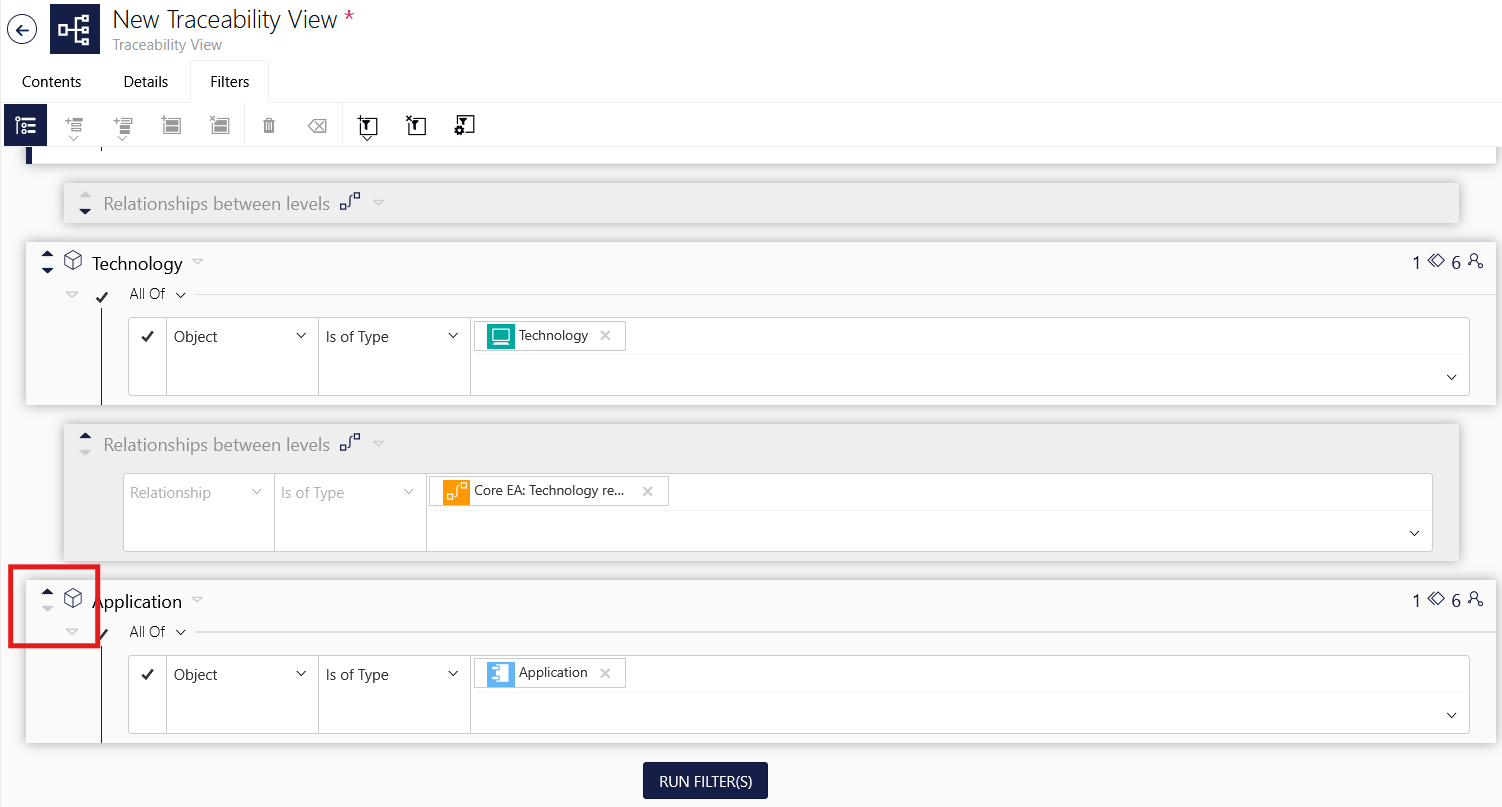1502x807 pixels.
Task: Click the RUN FILTER(S) button
Action: coord(705,782)
